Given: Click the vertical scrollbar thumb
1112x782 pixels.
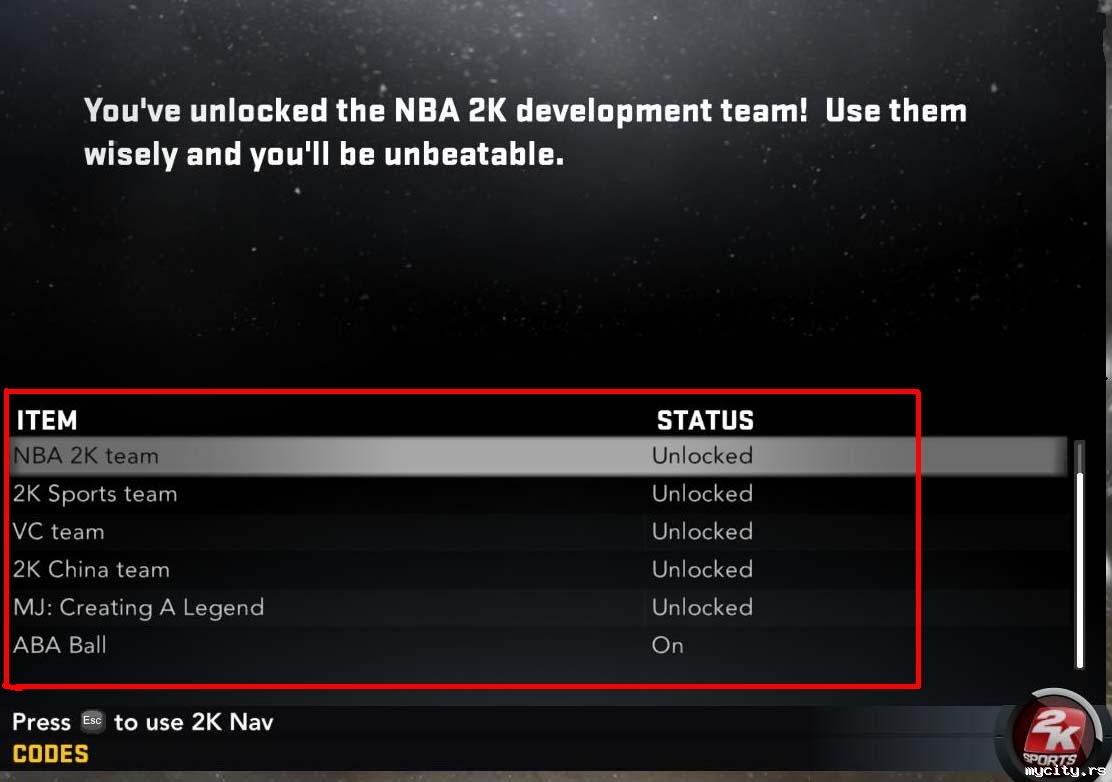Looking at the screenshot, I should pos(1079,570).
